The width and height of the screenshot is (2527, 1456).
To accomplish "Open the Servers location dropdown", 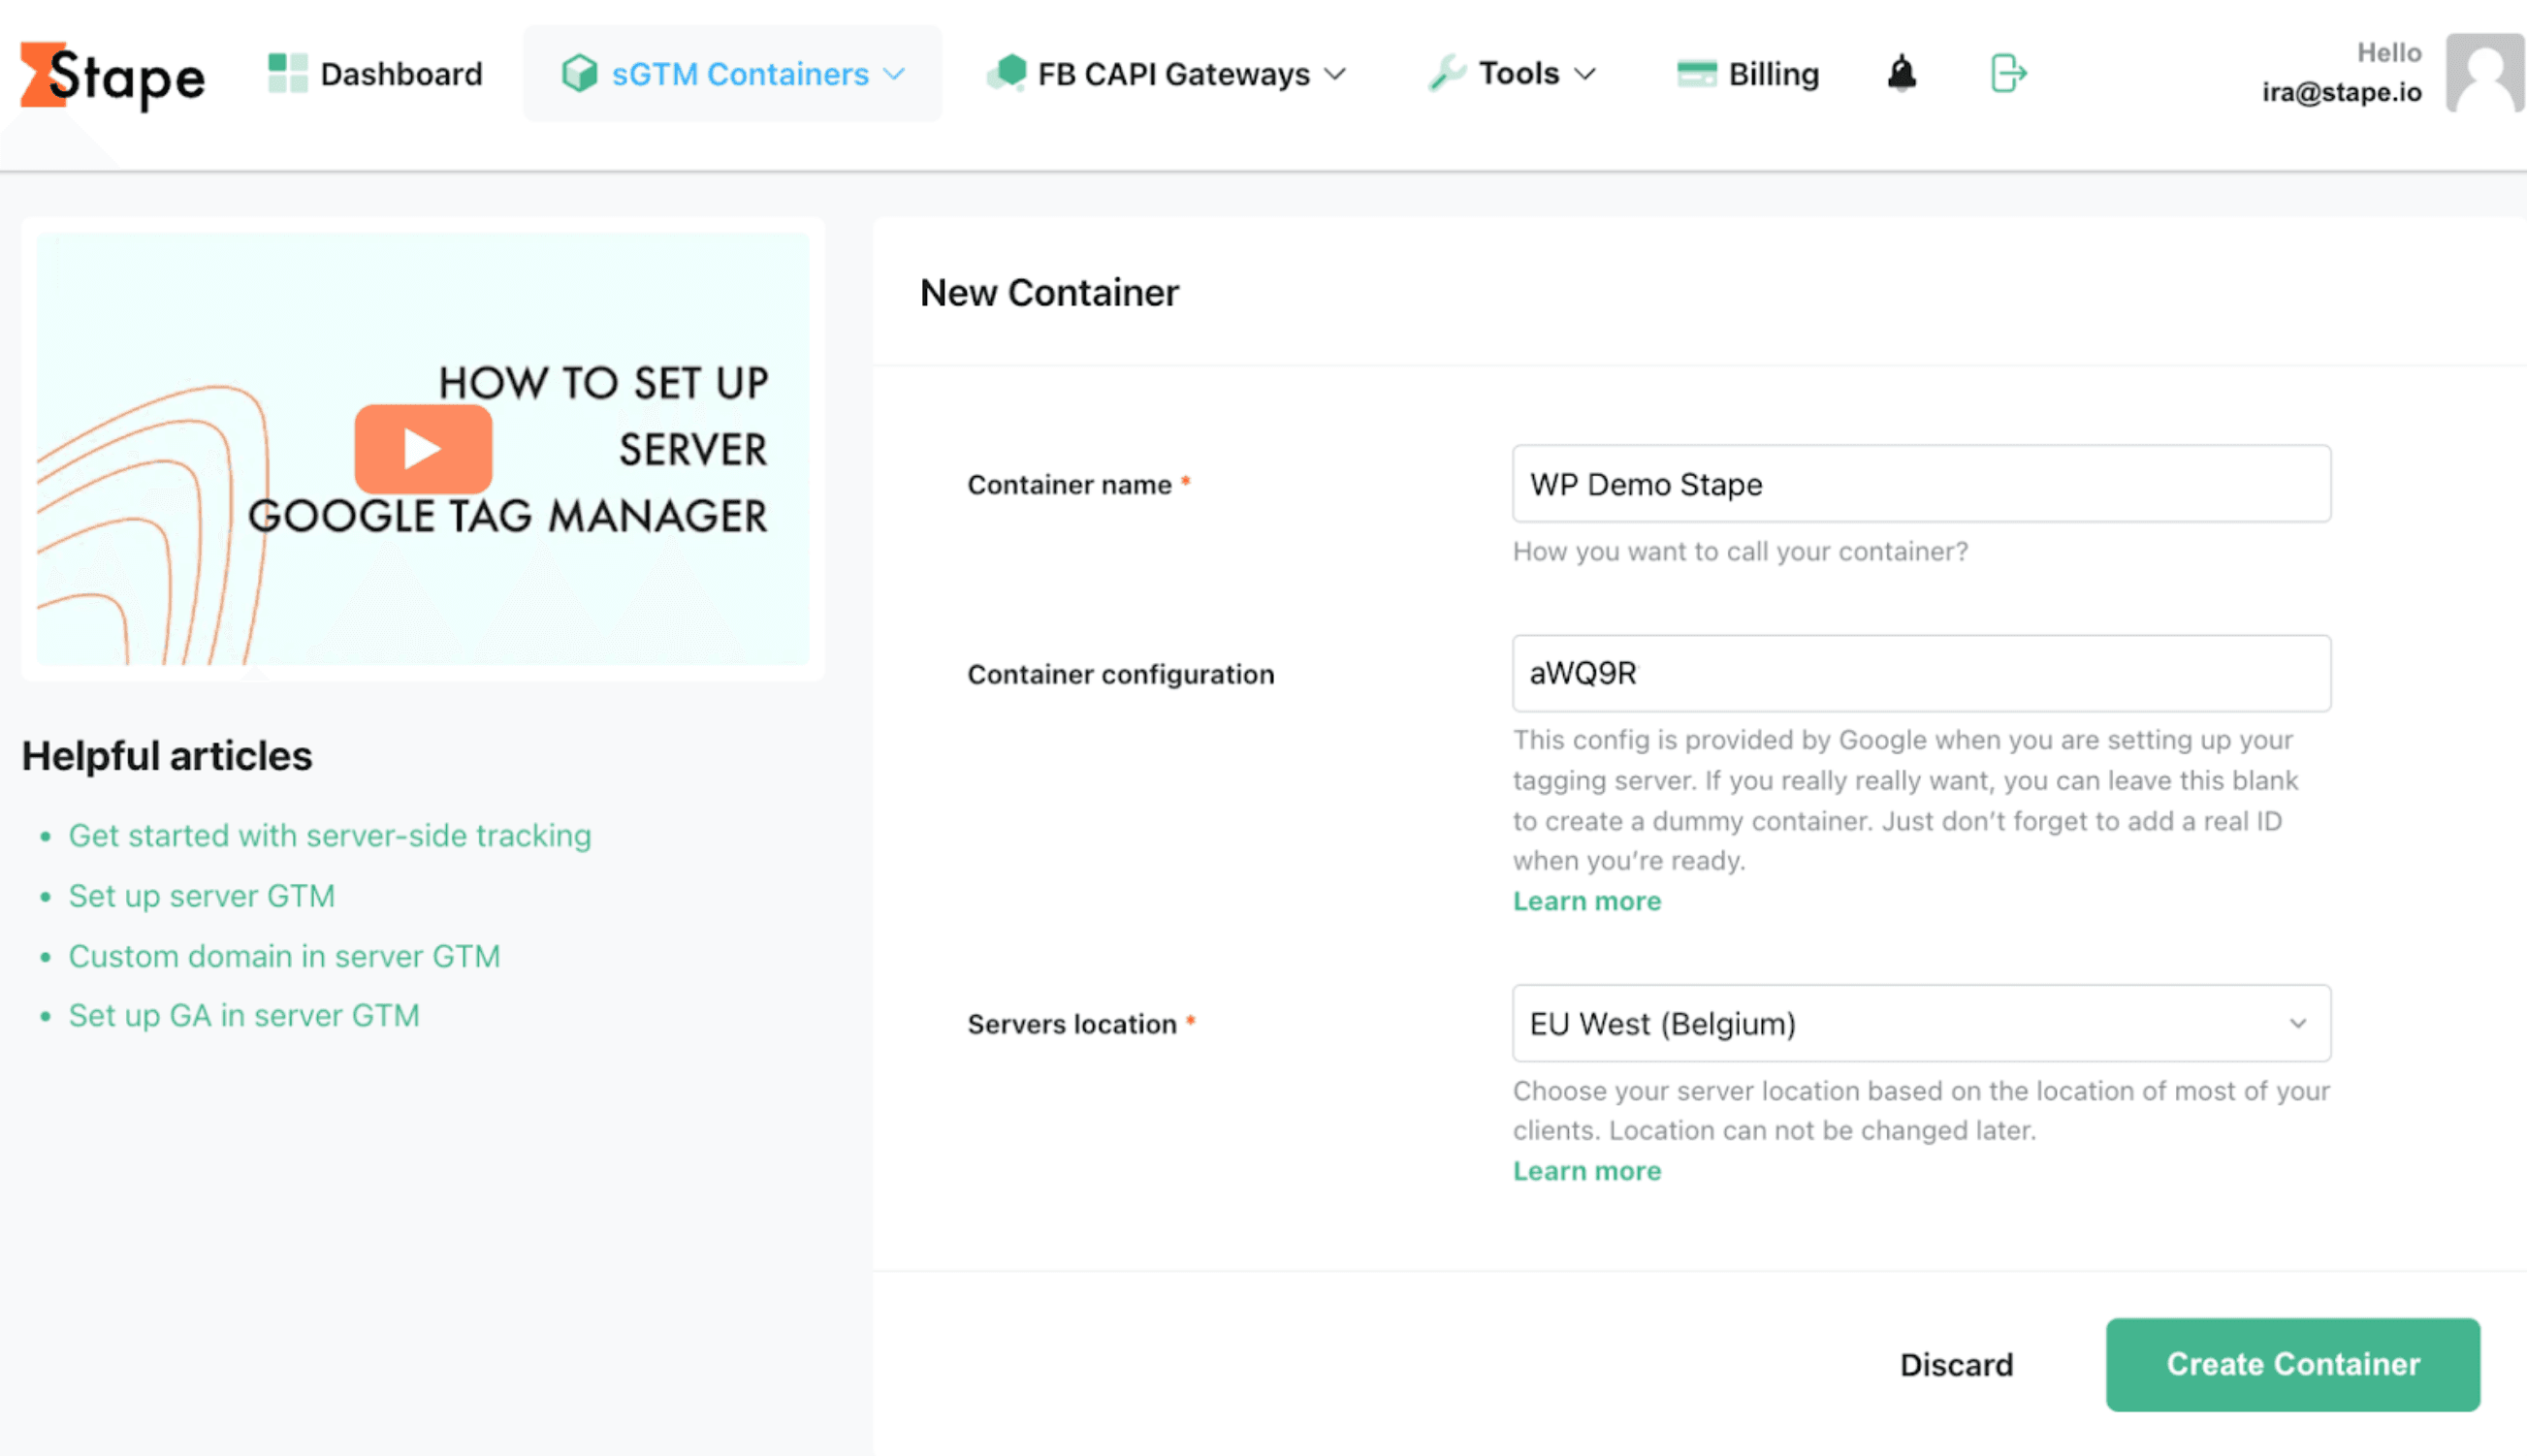I will [1921, 1023].
